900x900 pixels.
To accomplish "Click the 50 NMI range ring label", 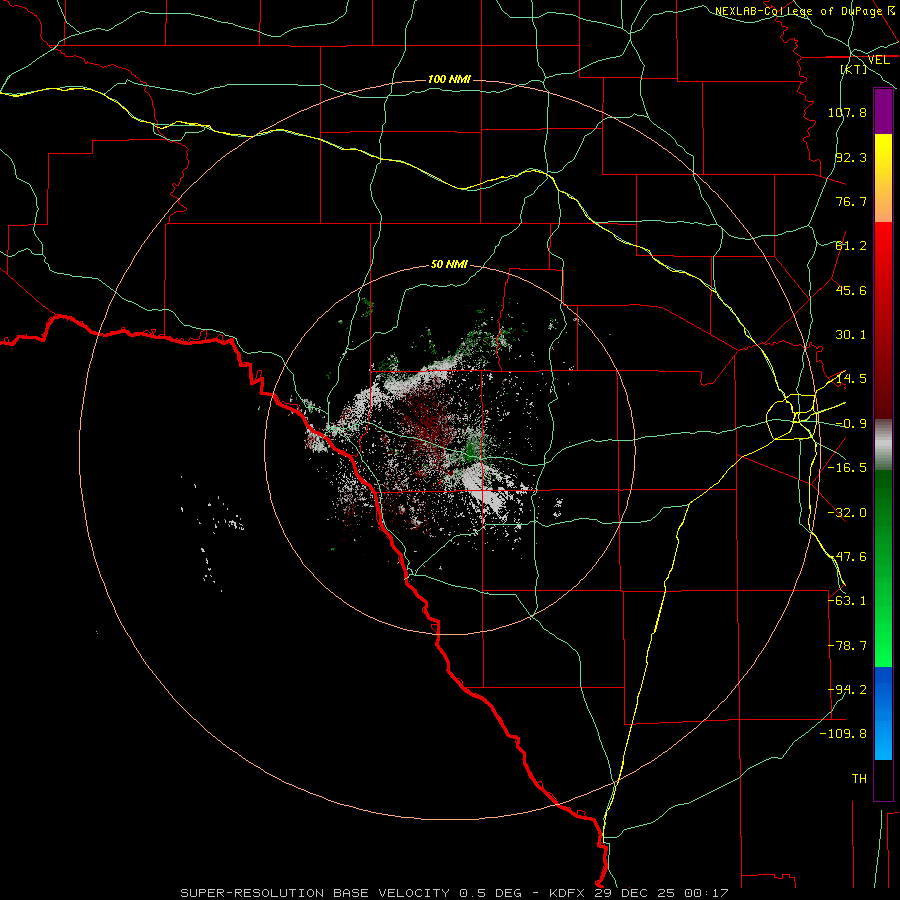I will [x=449, y=264].
